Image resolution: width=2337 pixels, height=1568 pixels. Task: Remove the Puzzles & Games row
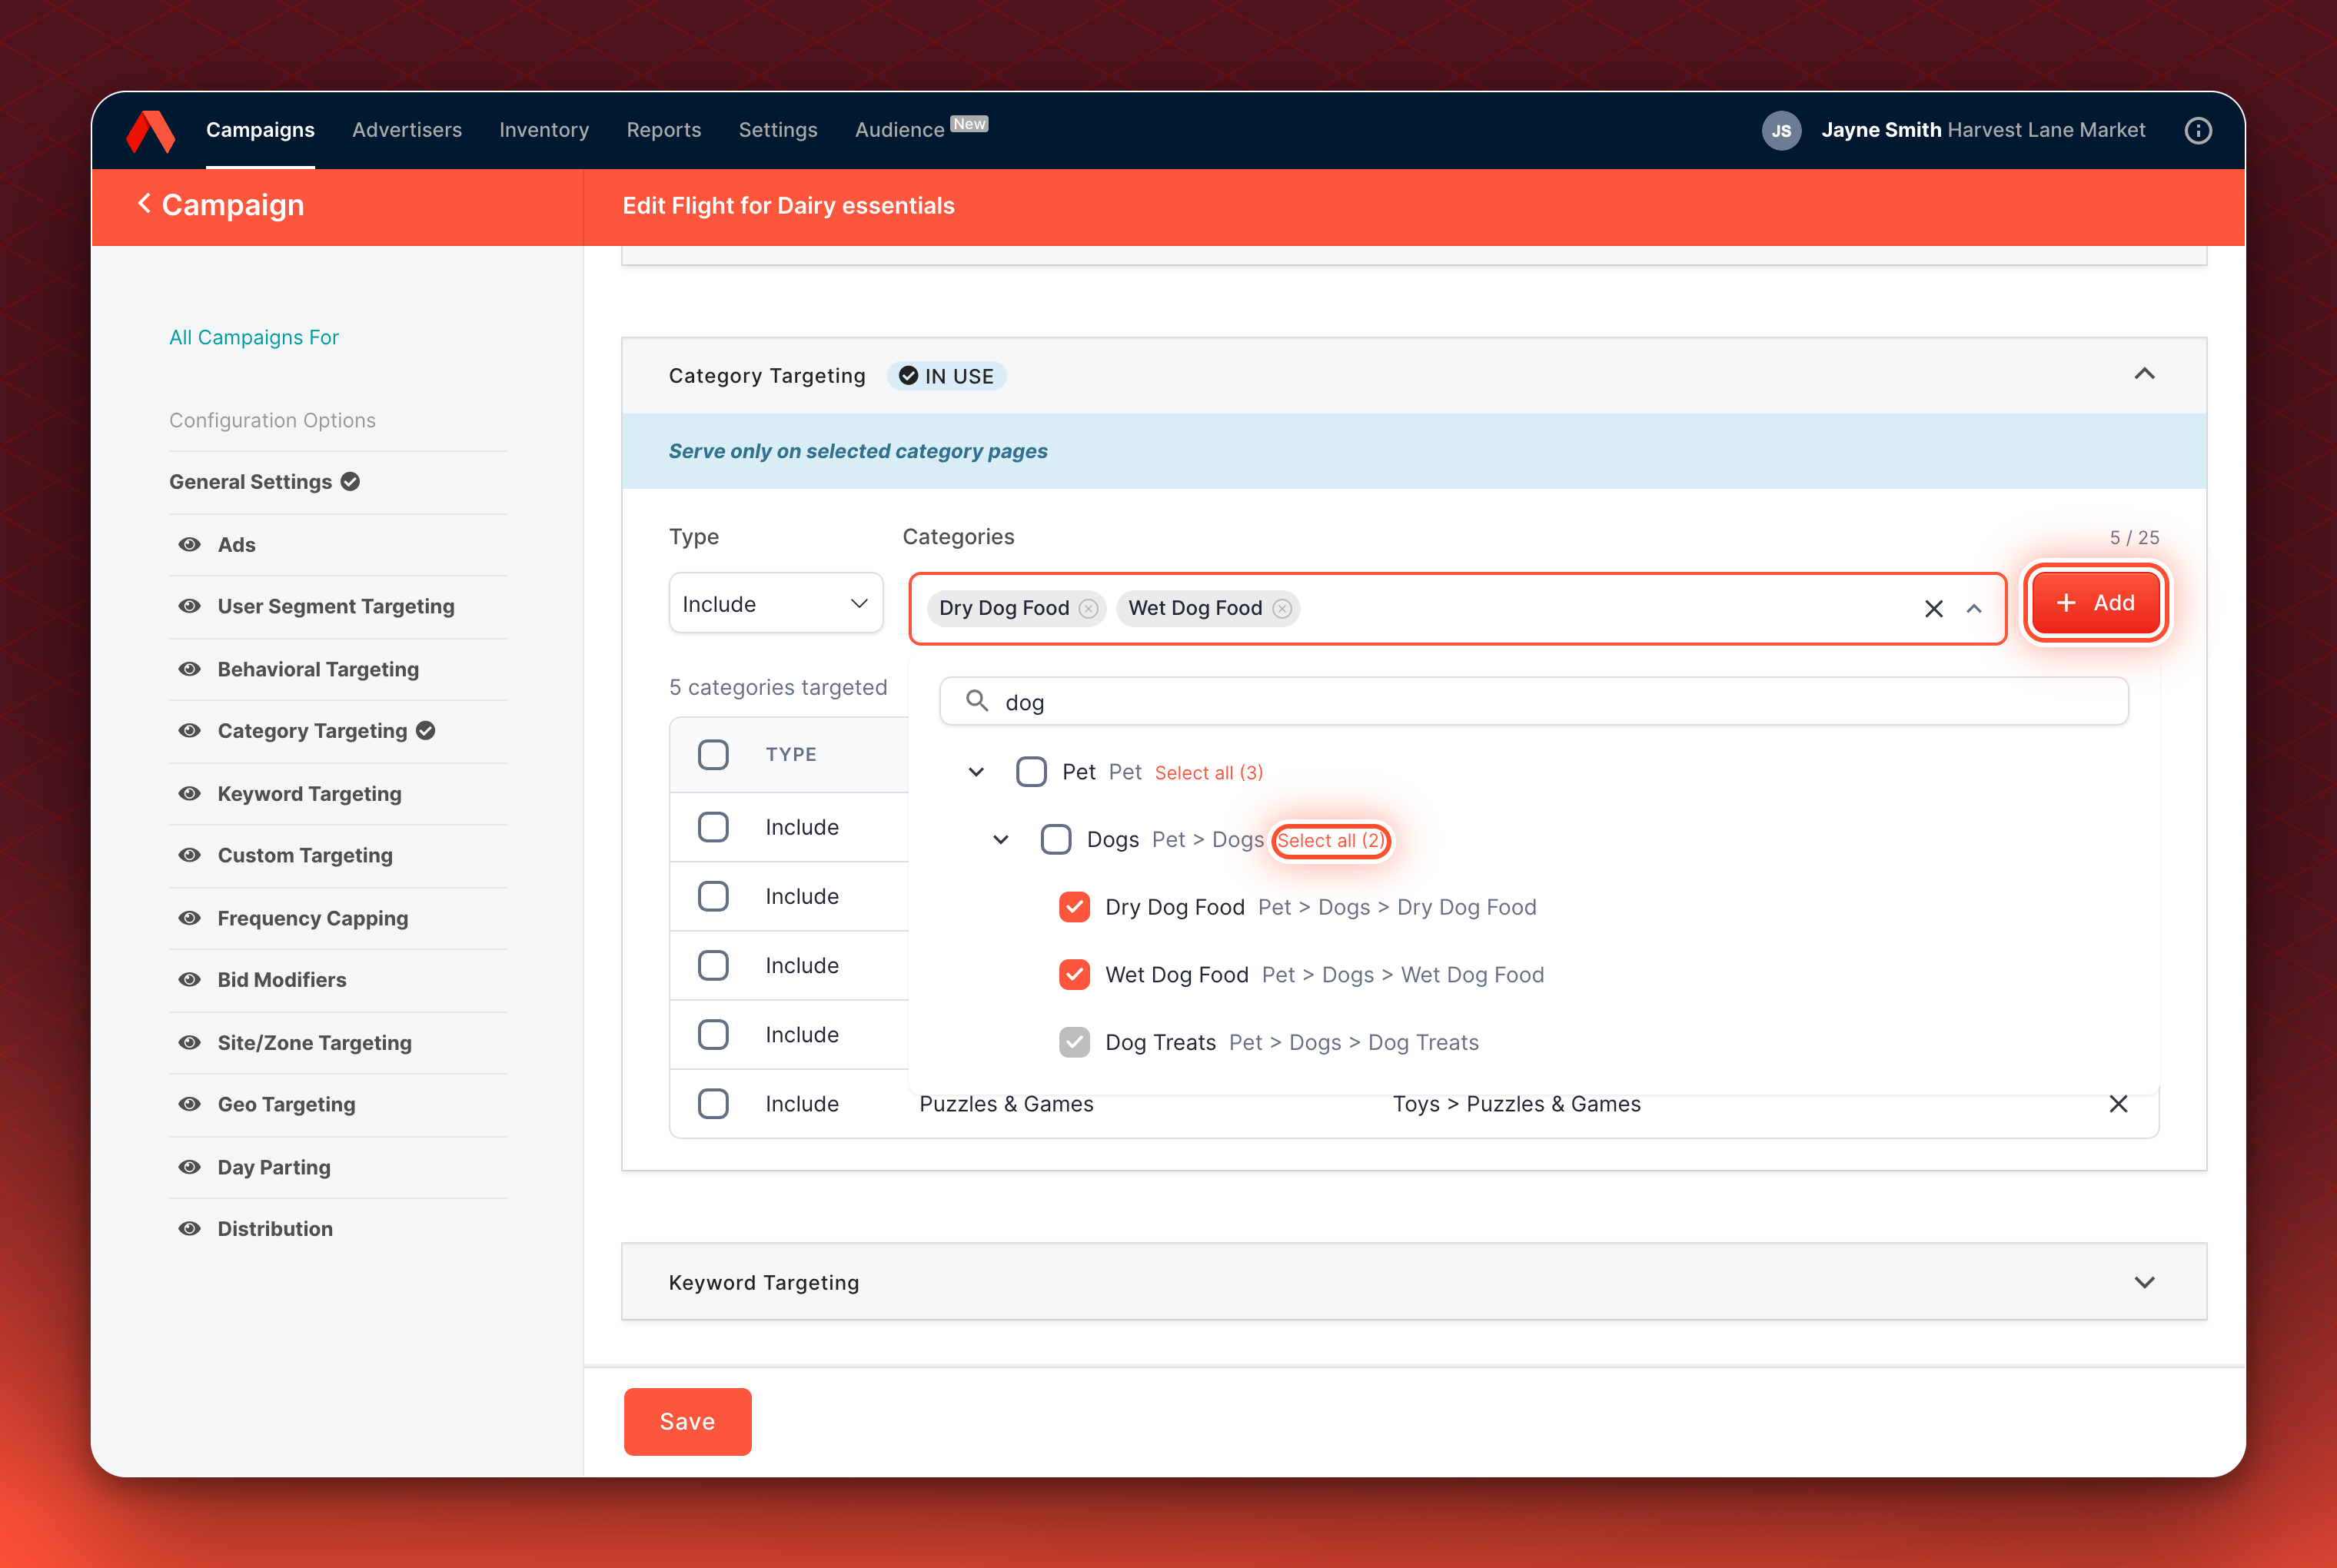click(x=2118, y=1103)
